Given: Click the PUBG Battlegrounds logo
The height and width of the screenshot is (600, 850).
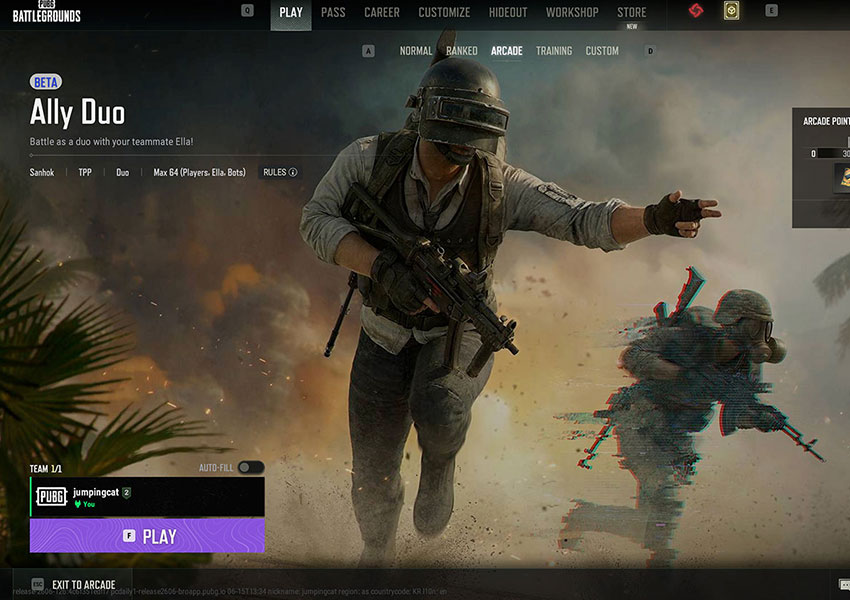Looking at the screenshot, I should [47, 12].
